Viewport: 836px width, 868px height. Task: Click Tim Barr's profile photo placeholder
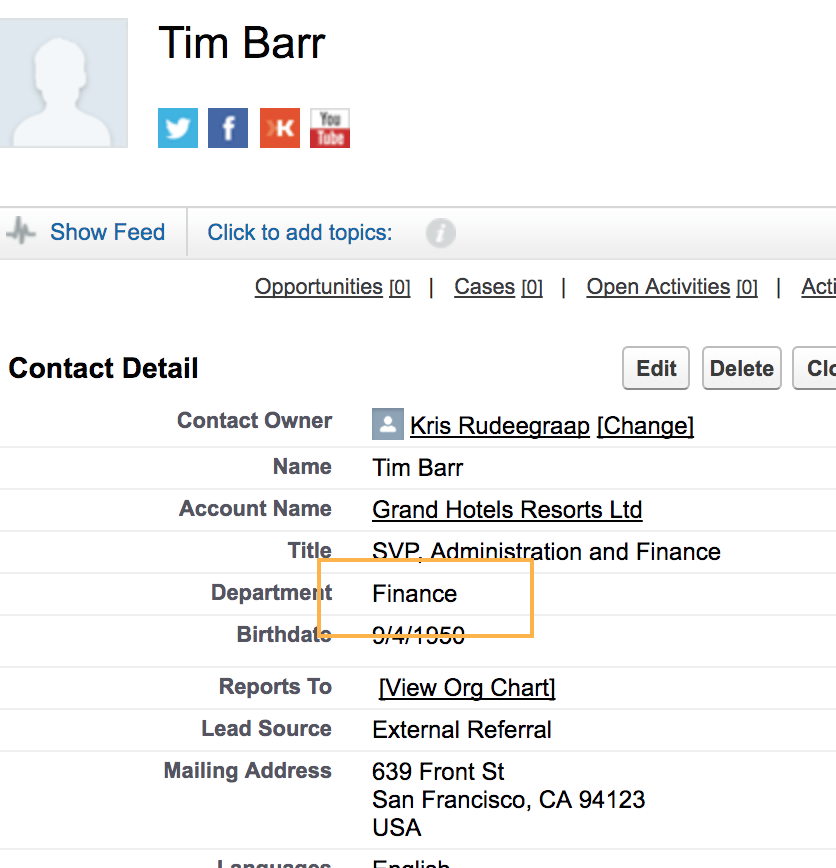point(64,83)
